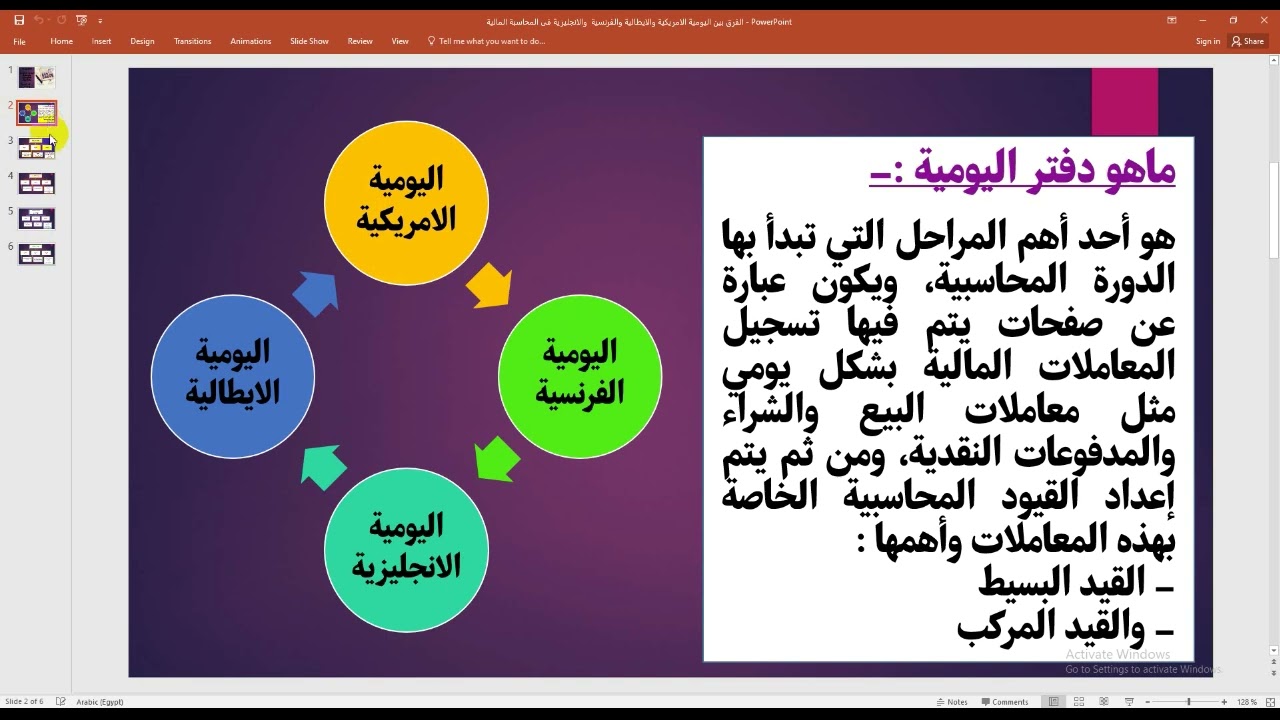This screenshot has width=1280, height=720.
Task: Click the spell check icon in status bar
Action: [61, 702]
